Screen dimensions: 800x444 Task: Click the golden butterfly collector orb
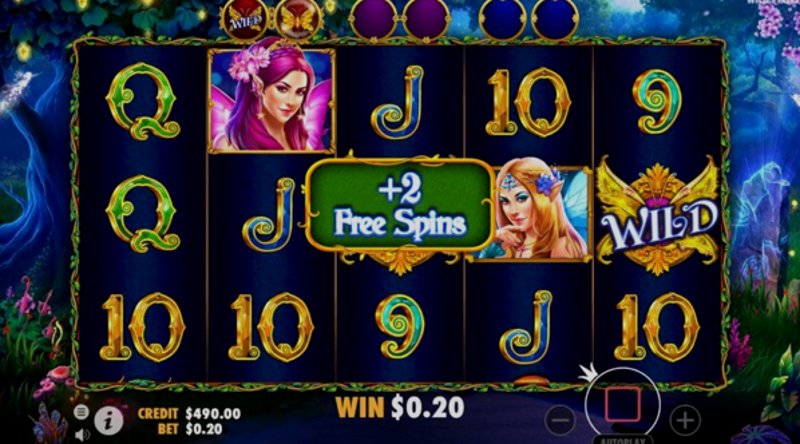(x=298, y=20)
